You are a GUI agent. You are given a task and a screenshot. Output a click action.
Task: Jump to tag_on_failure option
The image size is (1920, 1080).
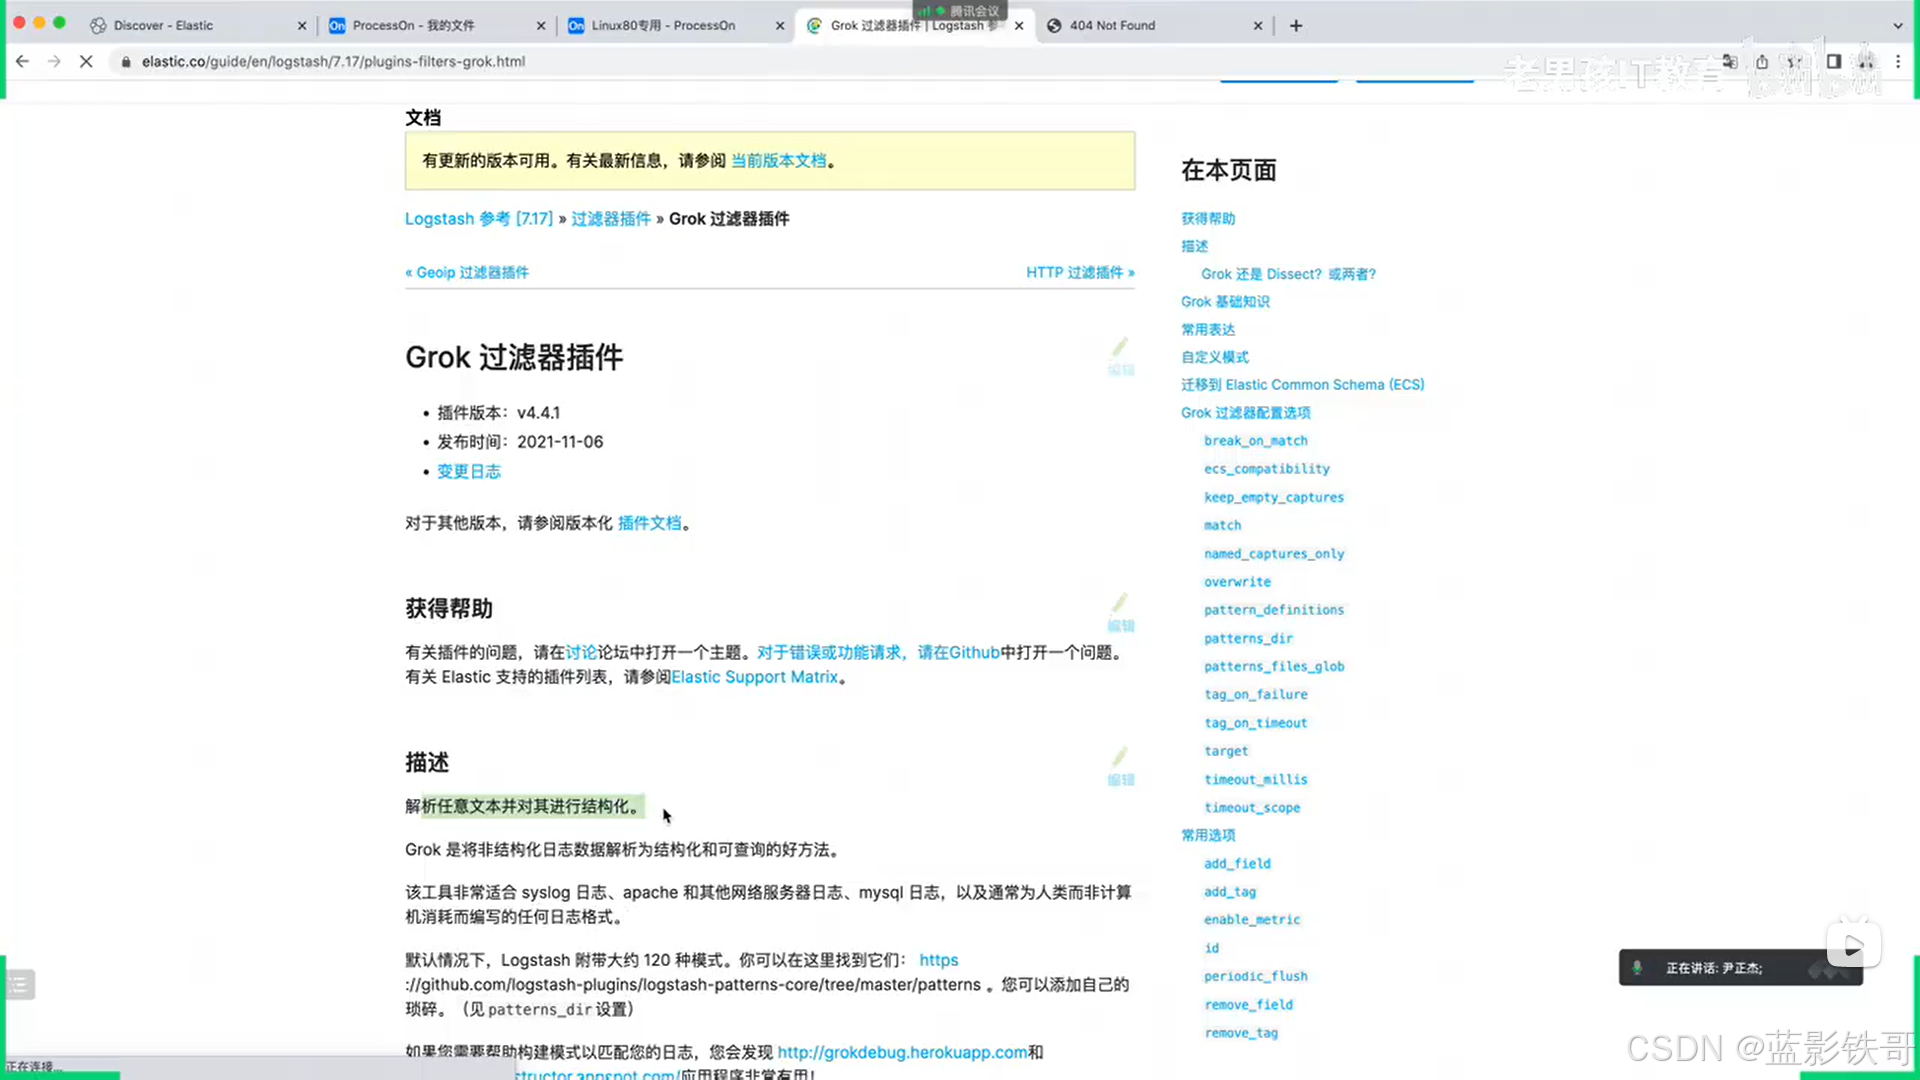click(1255, 694)
